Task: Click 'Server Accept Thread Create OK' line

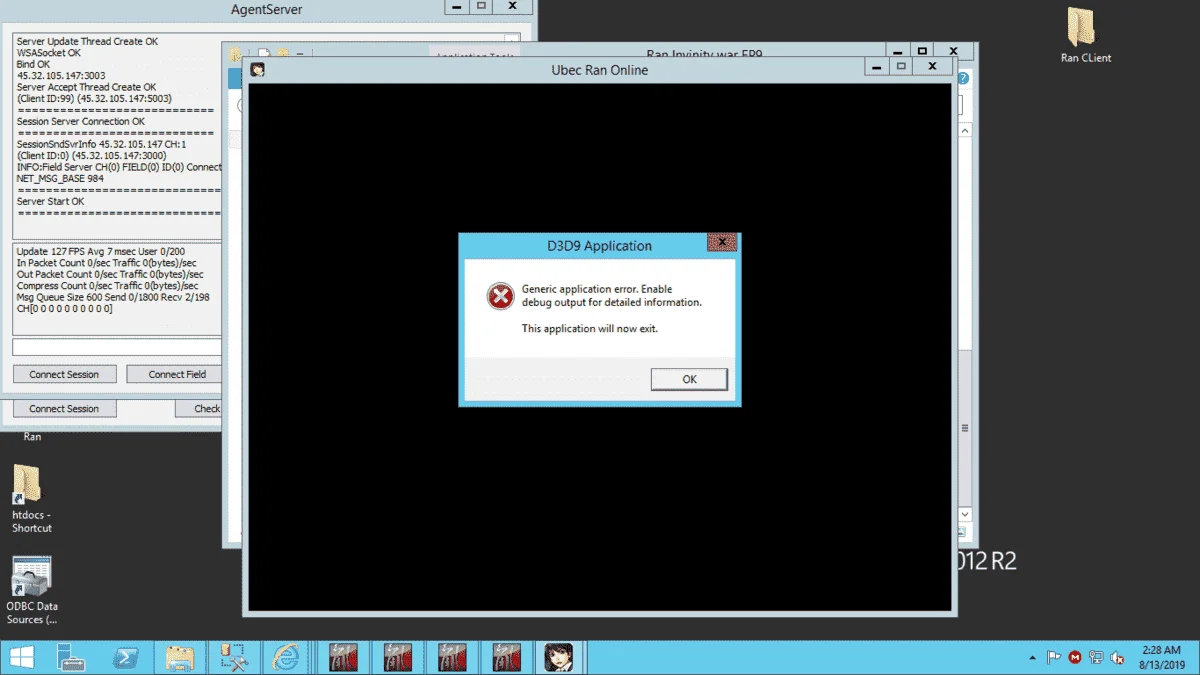Action: [87, 88]
